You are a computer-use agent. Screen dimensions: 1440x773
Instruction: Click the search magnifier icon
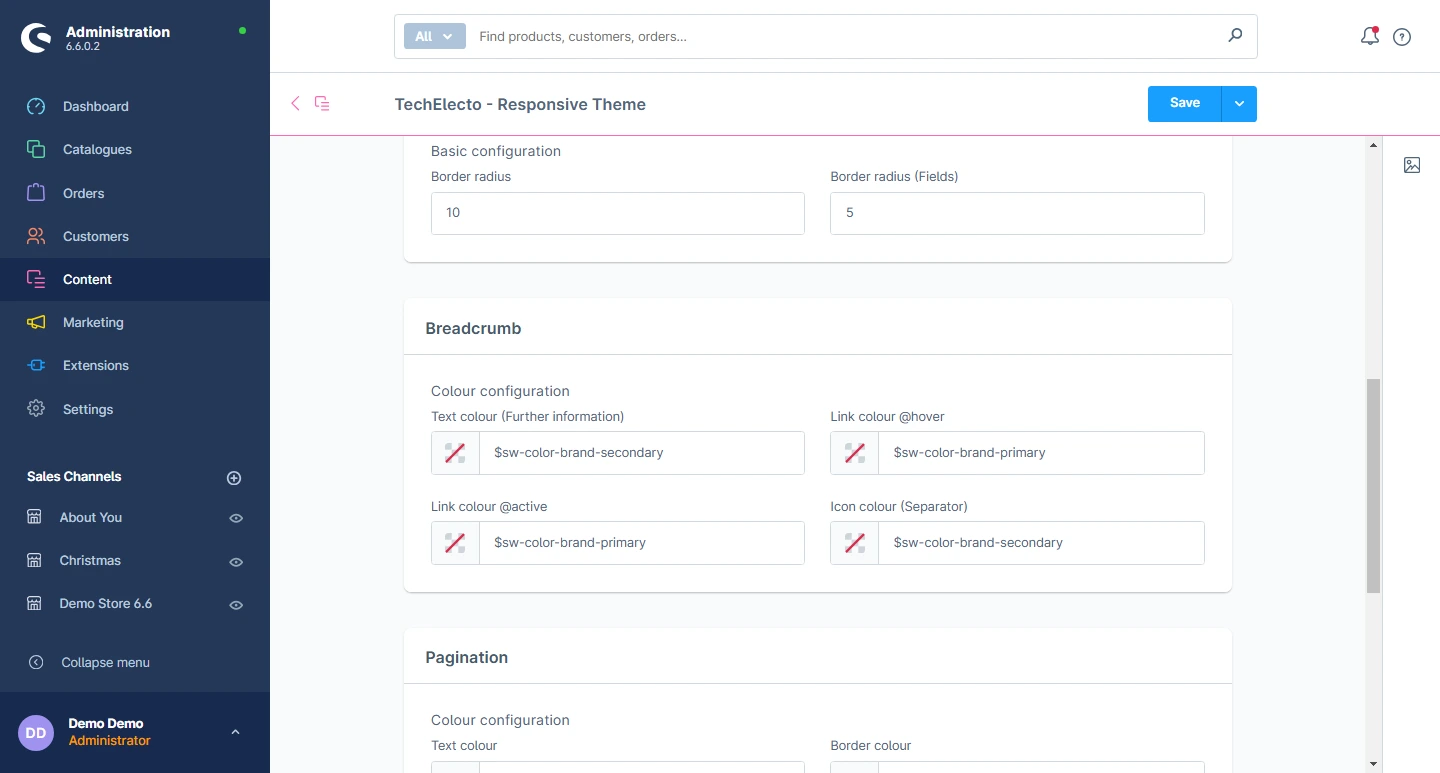coord(1235,36)
